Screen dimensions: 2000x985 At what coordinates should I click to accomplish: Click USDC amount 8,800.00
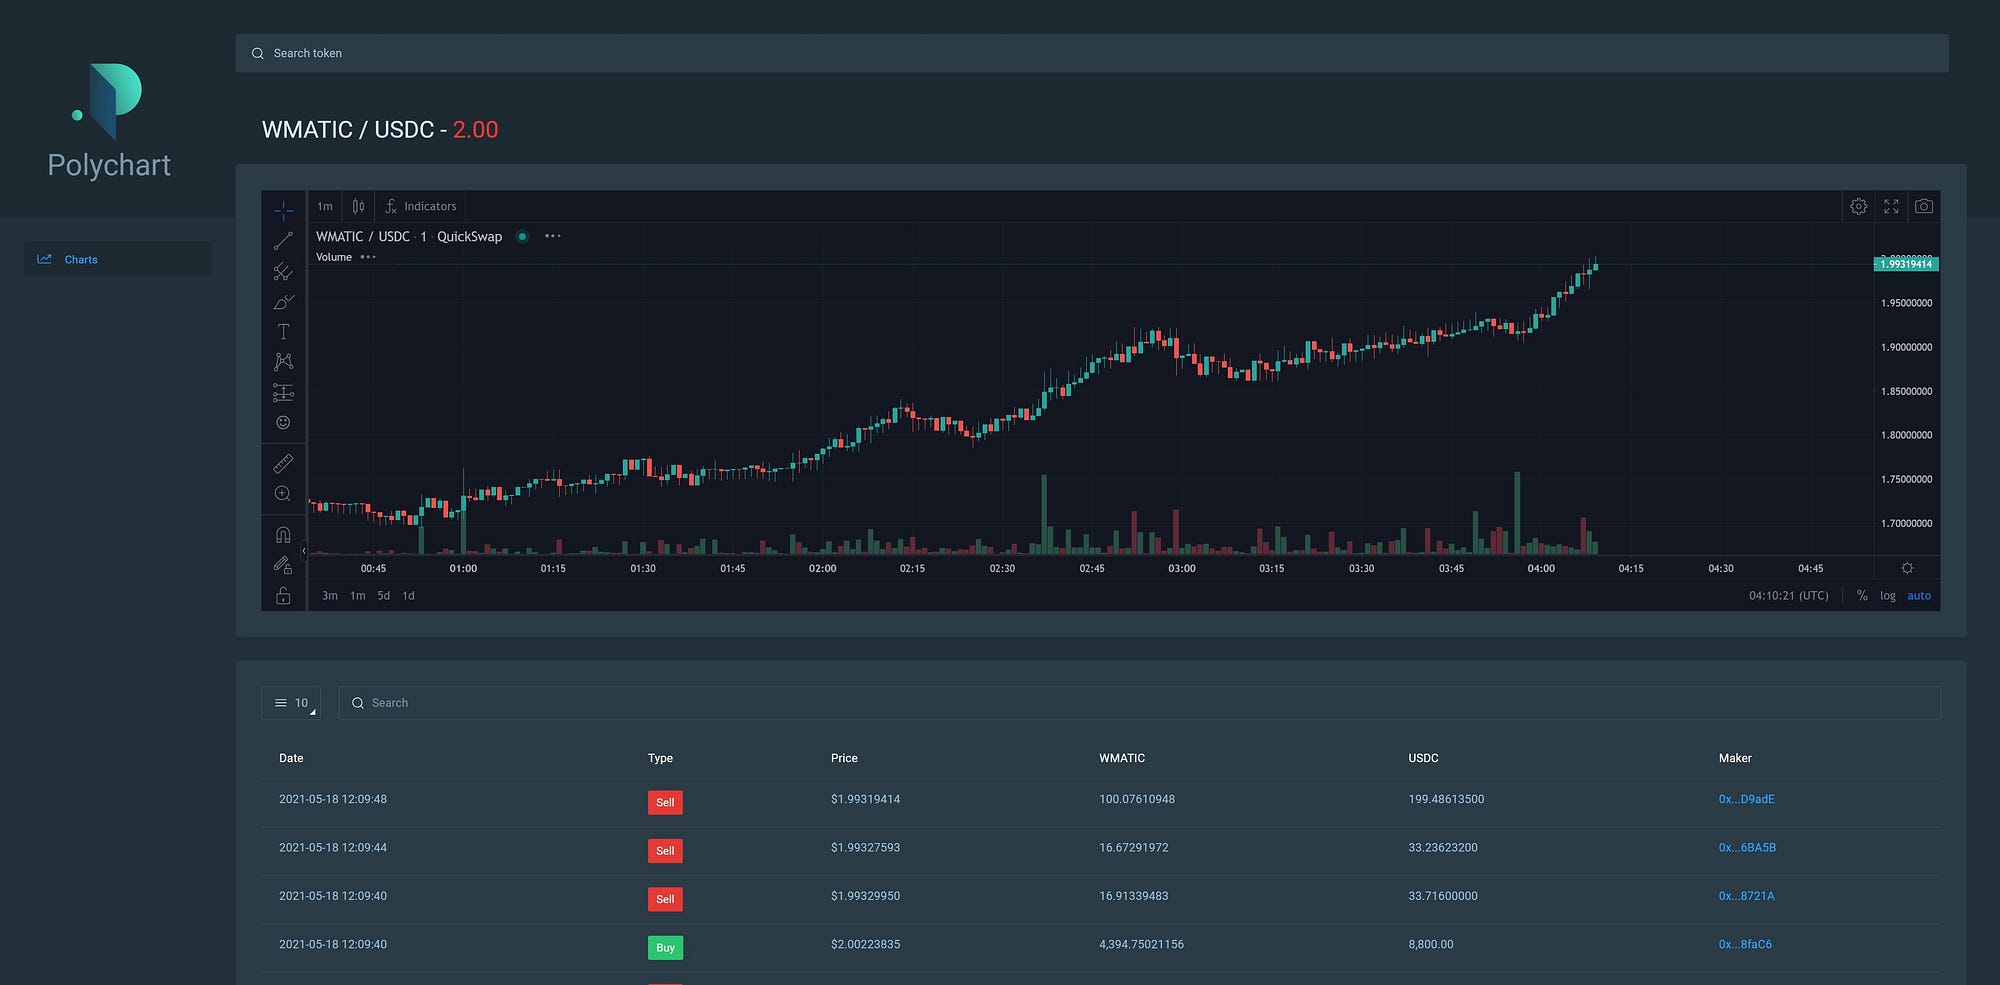[1431, 944]
